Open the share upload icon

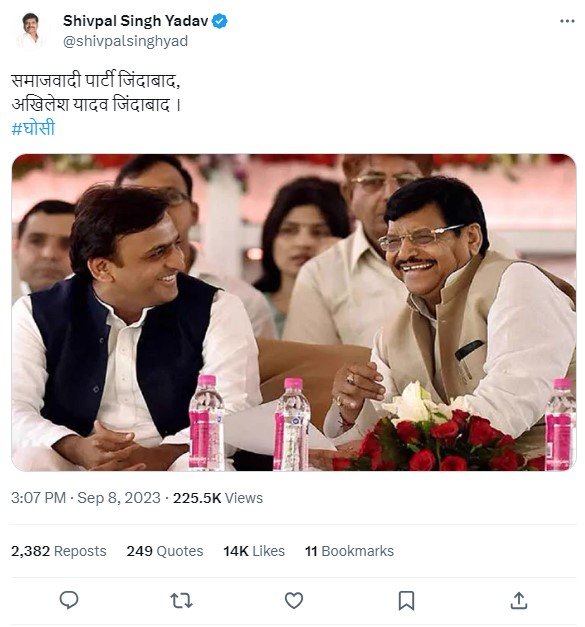click(x=519, y=601)
